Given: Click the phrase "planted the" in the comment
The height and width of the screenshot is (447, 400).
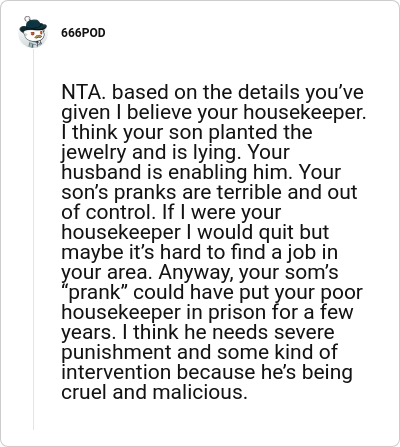Looking at the screenshot, I should [x=260, y=132].
